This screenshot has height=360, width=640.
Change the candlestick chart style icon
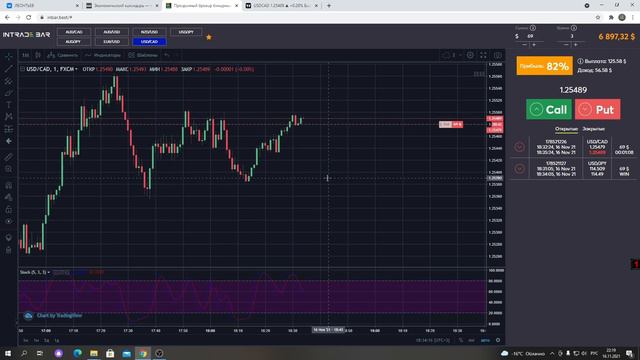tap(38, 55)
